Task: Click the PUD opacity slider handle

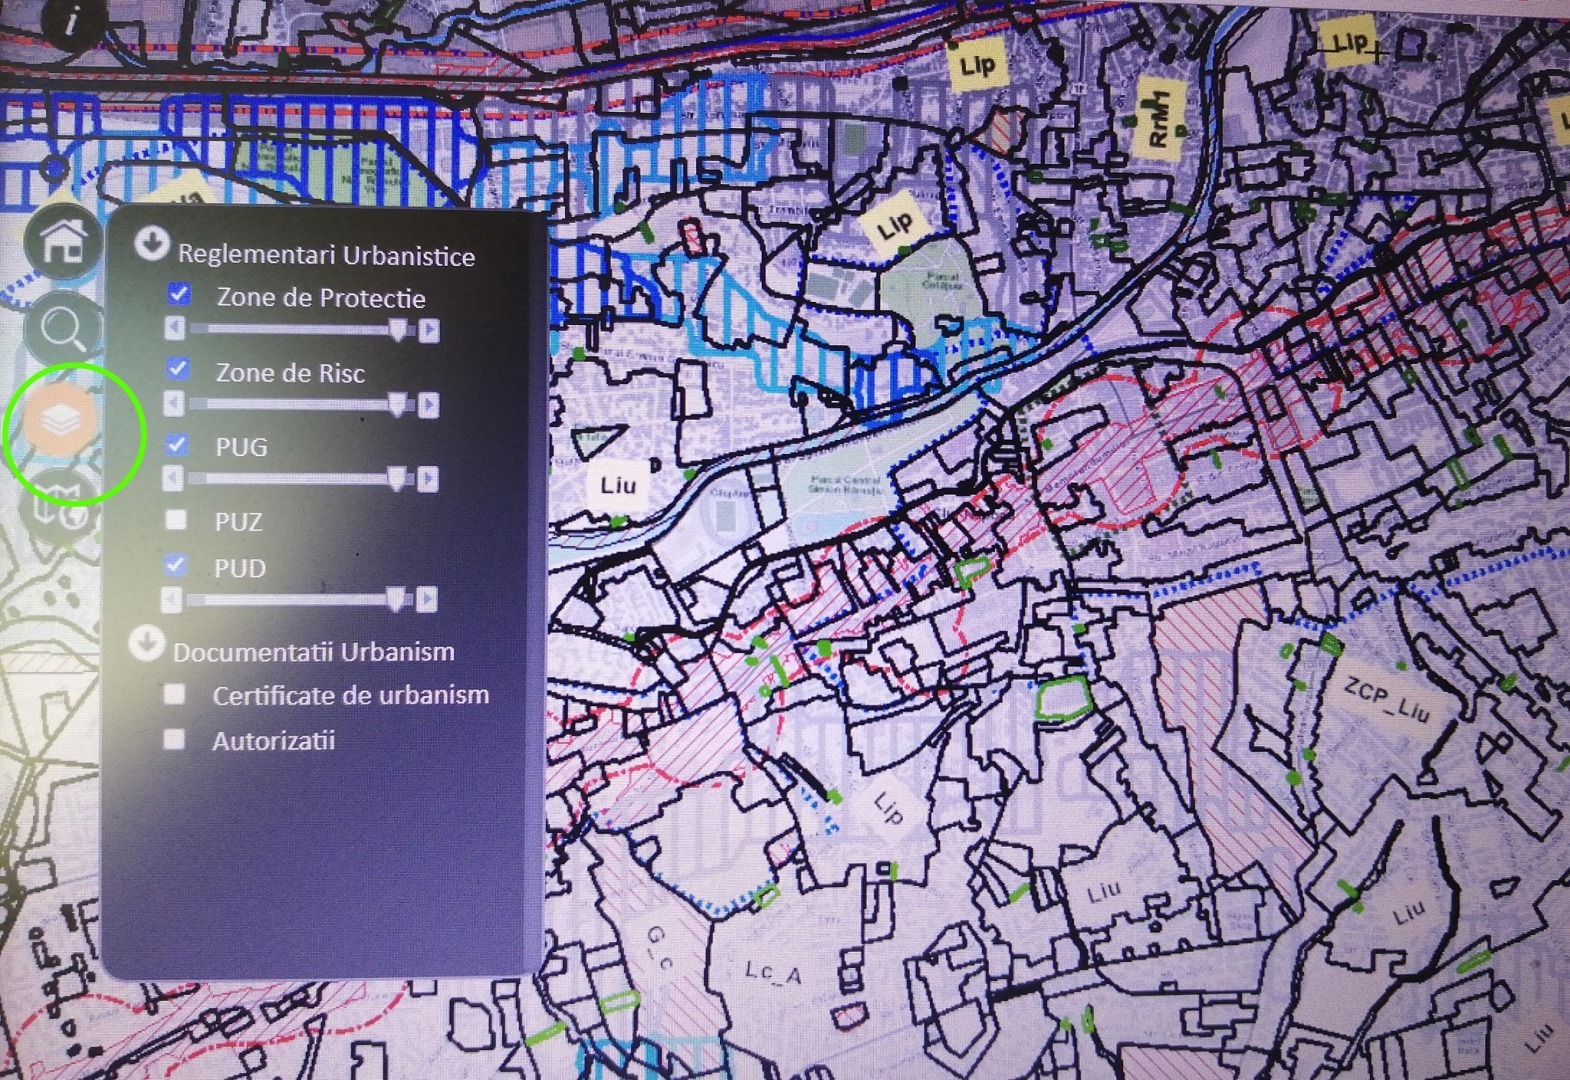Action: coord(395,599)
